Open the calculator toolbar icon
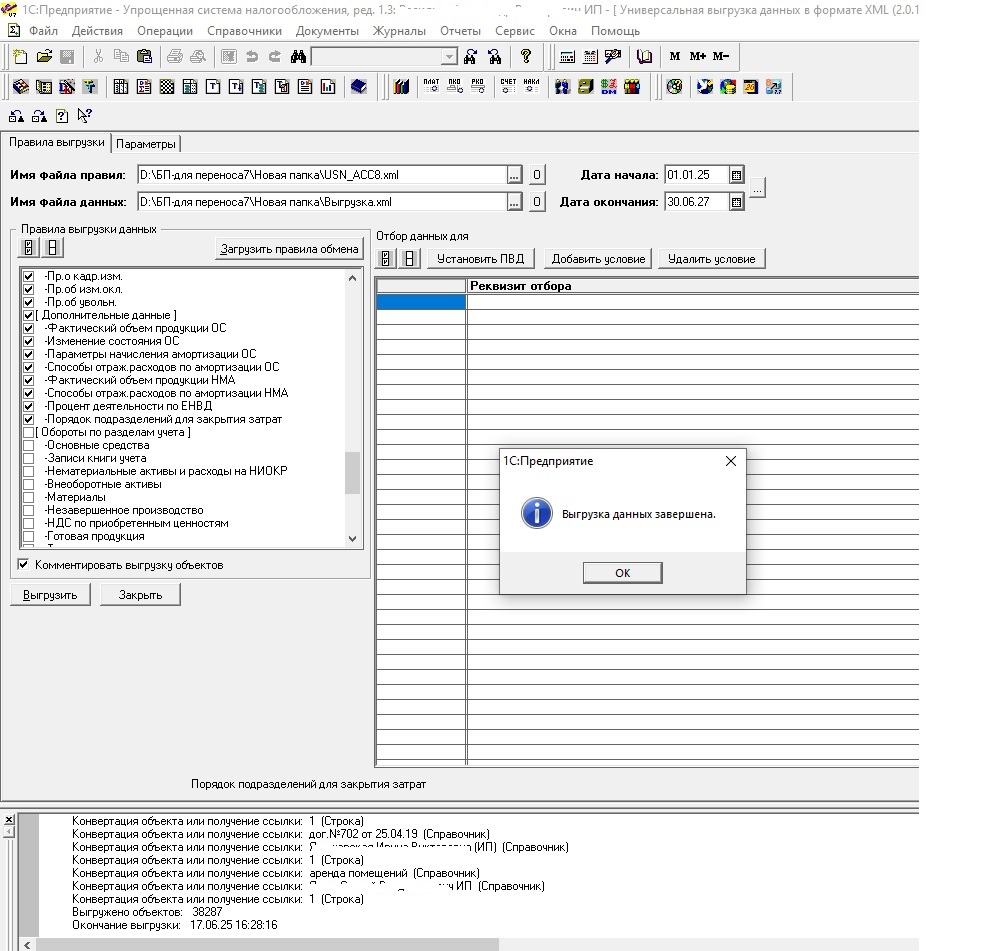This screenshot has height=951, width=1008. [567, 57]
